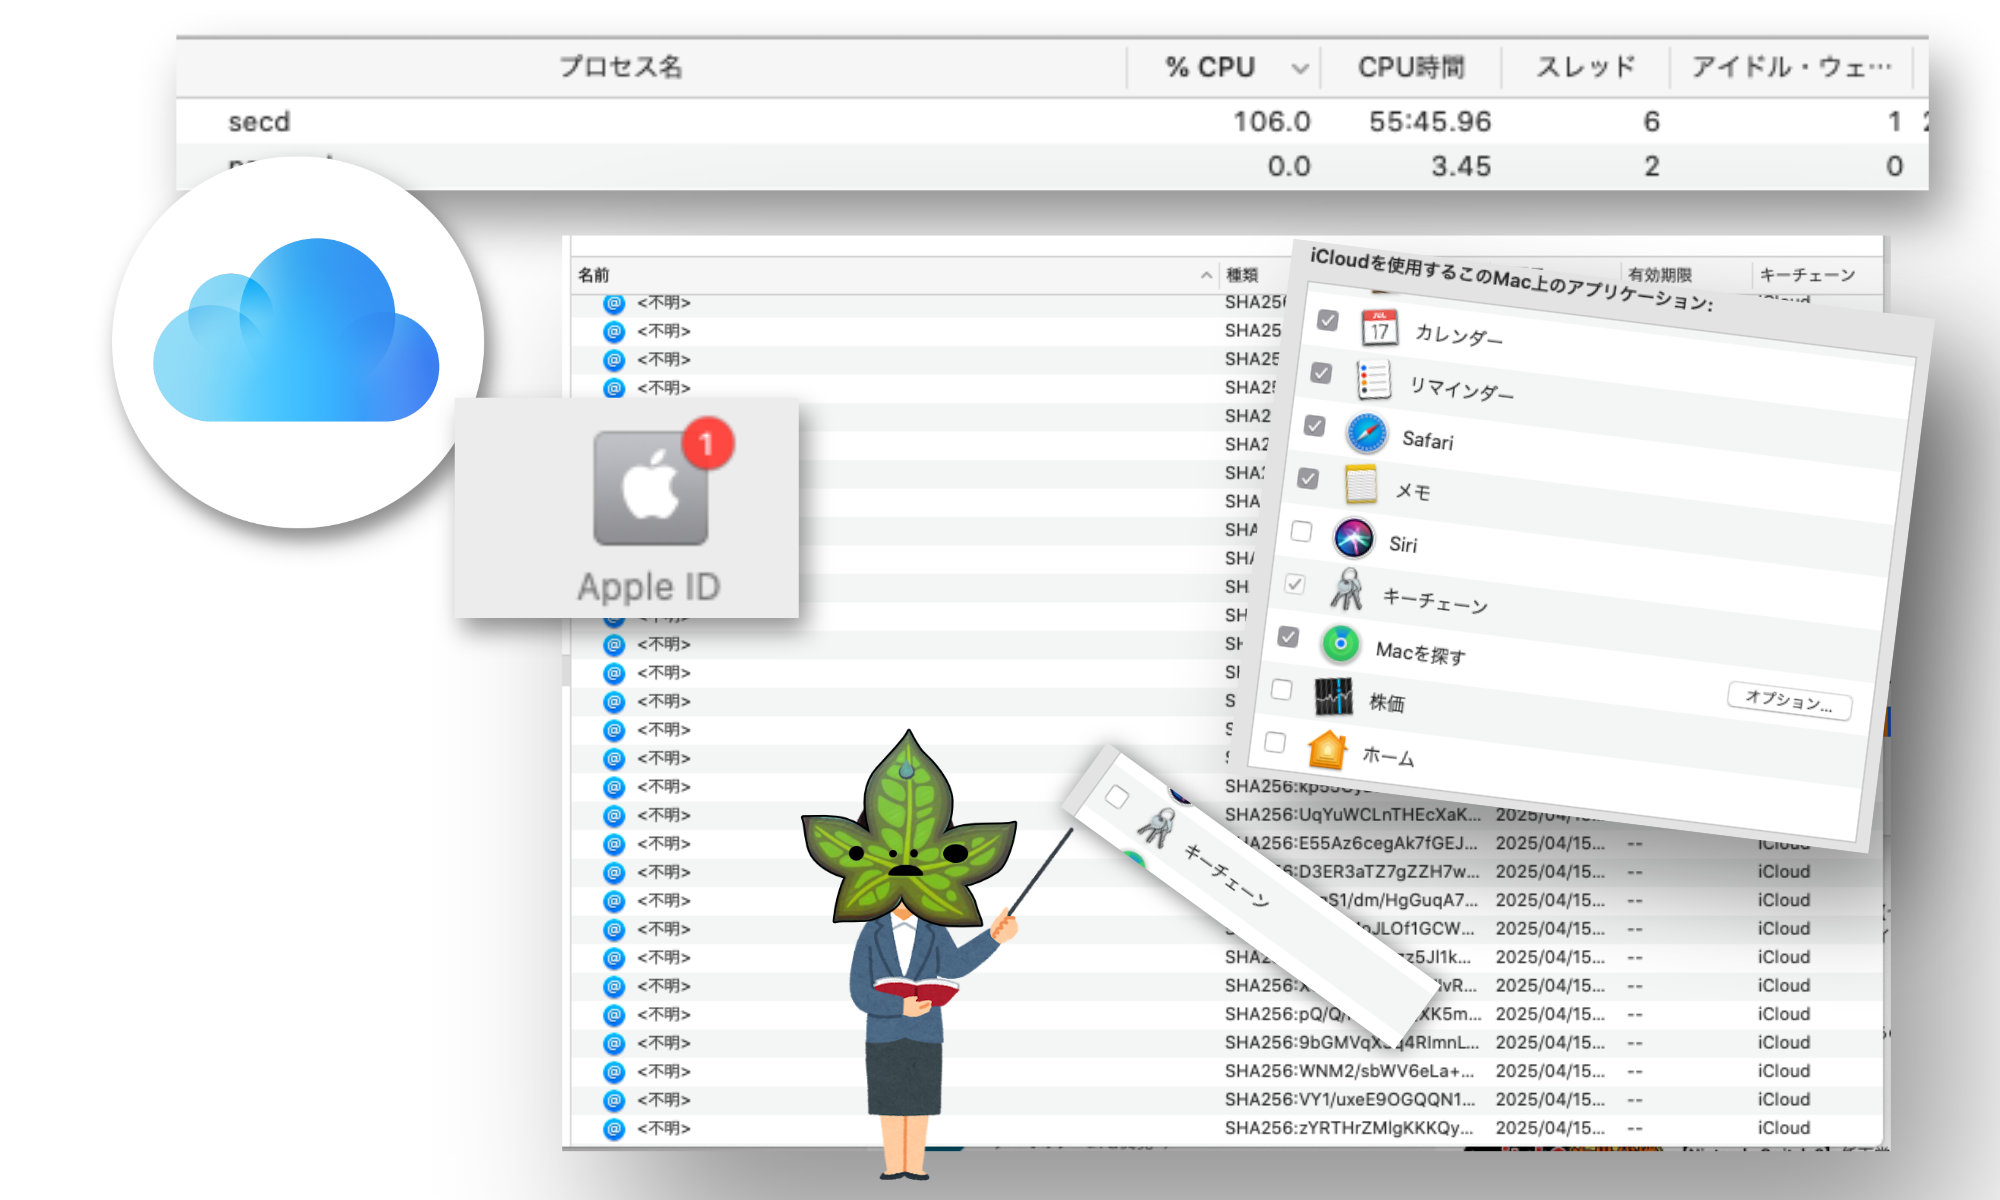Click the @ icon in the E55Az6cegAk7fGEJ row
This screenshot has height=1200, width=2000.
[614, 844]
